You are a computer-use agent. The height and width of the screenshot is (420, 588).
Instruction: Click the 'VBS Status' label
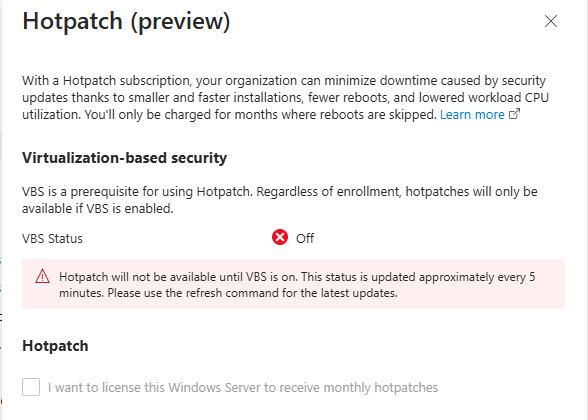click(x=52, y=238)
